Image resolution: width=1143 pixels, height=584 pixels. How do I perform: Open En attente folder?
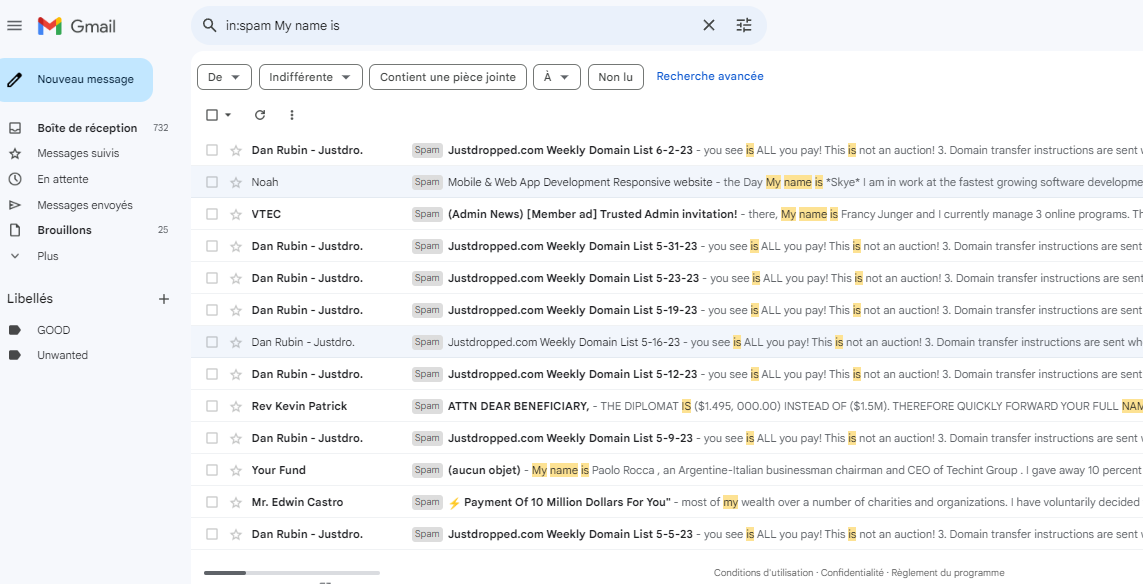click(x=63, y=179)
